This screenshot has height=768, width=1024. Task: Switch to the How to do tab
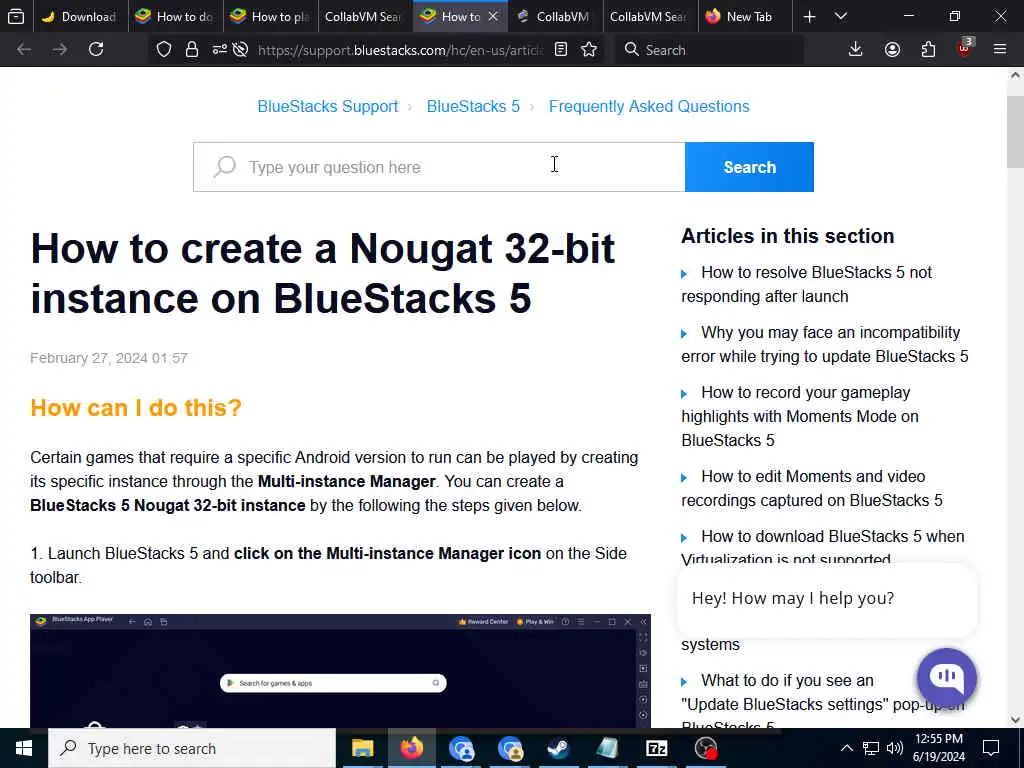174,16
